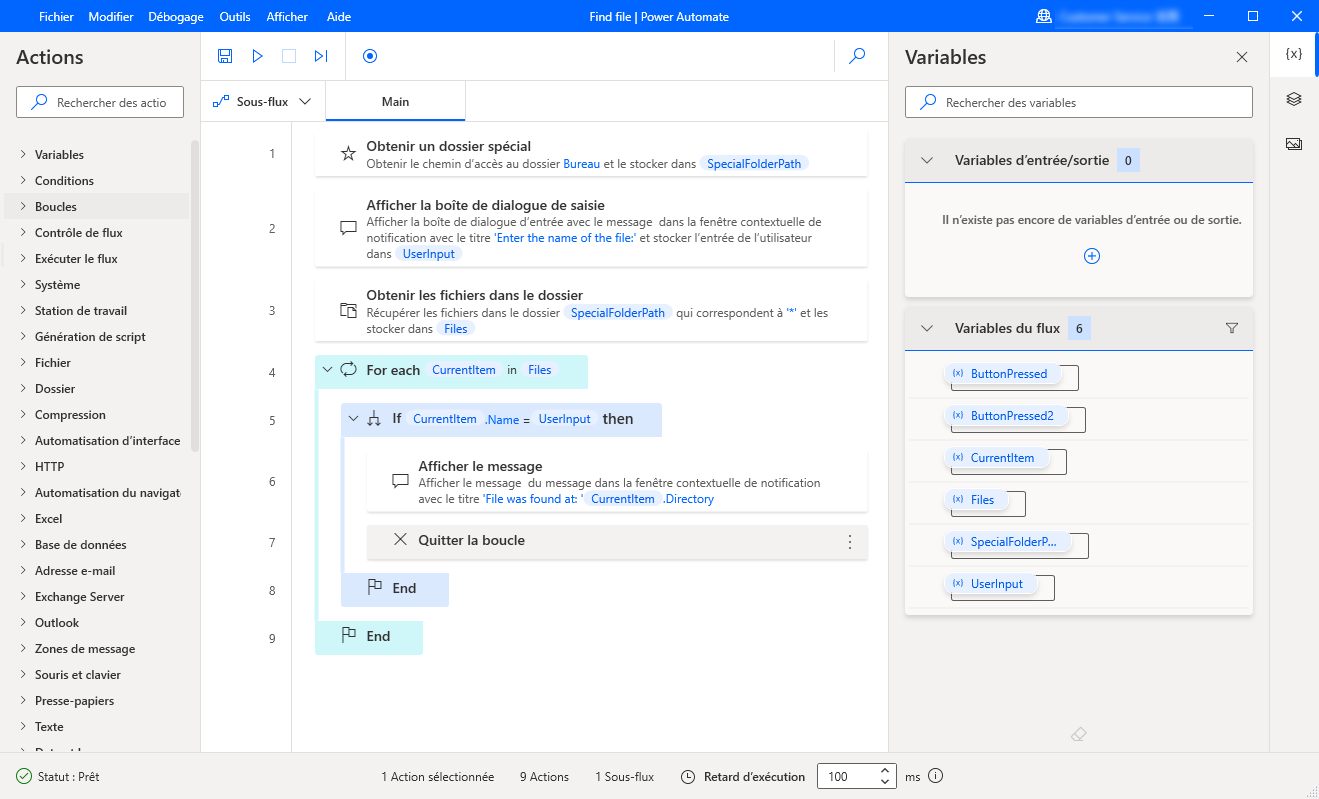Expand the Excel actions group
Screen dimensions: 1319x799
(x=23, y=519)
